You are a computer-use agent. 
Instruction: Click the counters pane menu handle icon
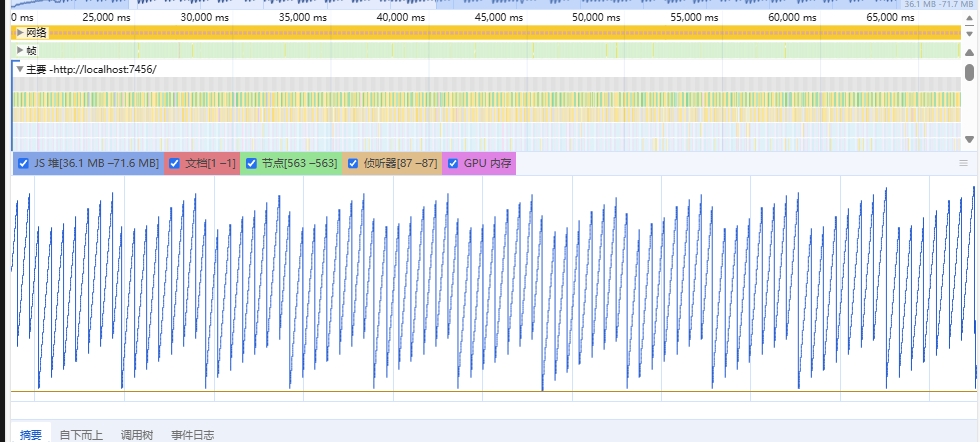pos(964,163)
